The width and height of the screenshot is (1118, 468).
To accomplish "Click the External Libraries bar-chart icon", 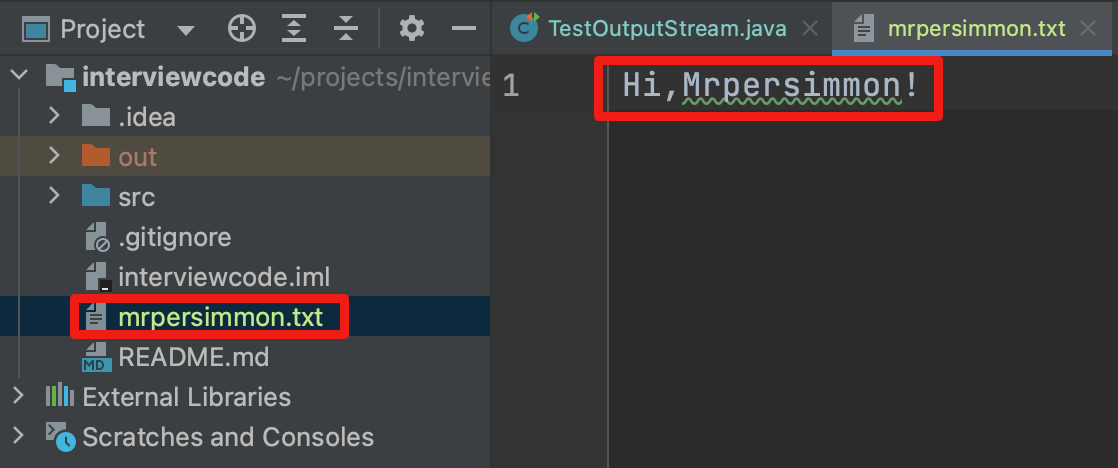I will [x=61, y=396].
